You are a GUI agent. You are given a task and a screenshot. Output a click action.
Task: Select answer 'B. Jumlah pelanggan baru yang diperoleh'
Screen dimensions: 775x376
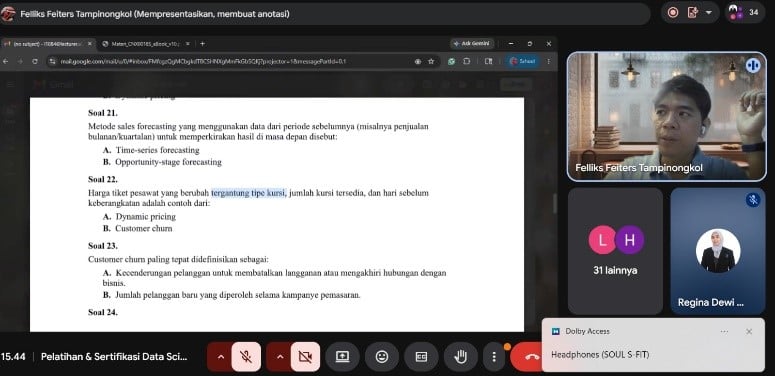coord(231,295)
